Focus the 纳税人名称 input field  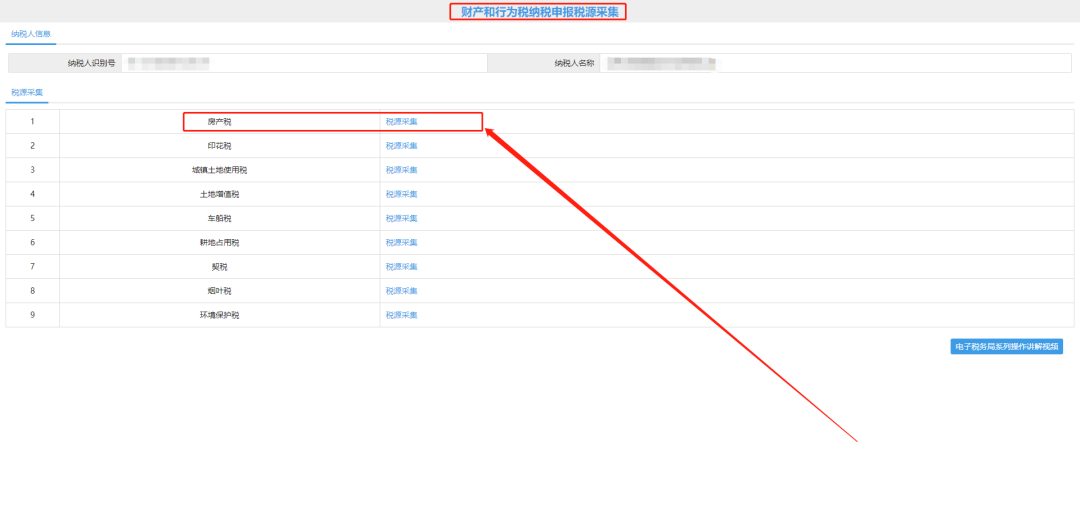[x=835, y=63]
